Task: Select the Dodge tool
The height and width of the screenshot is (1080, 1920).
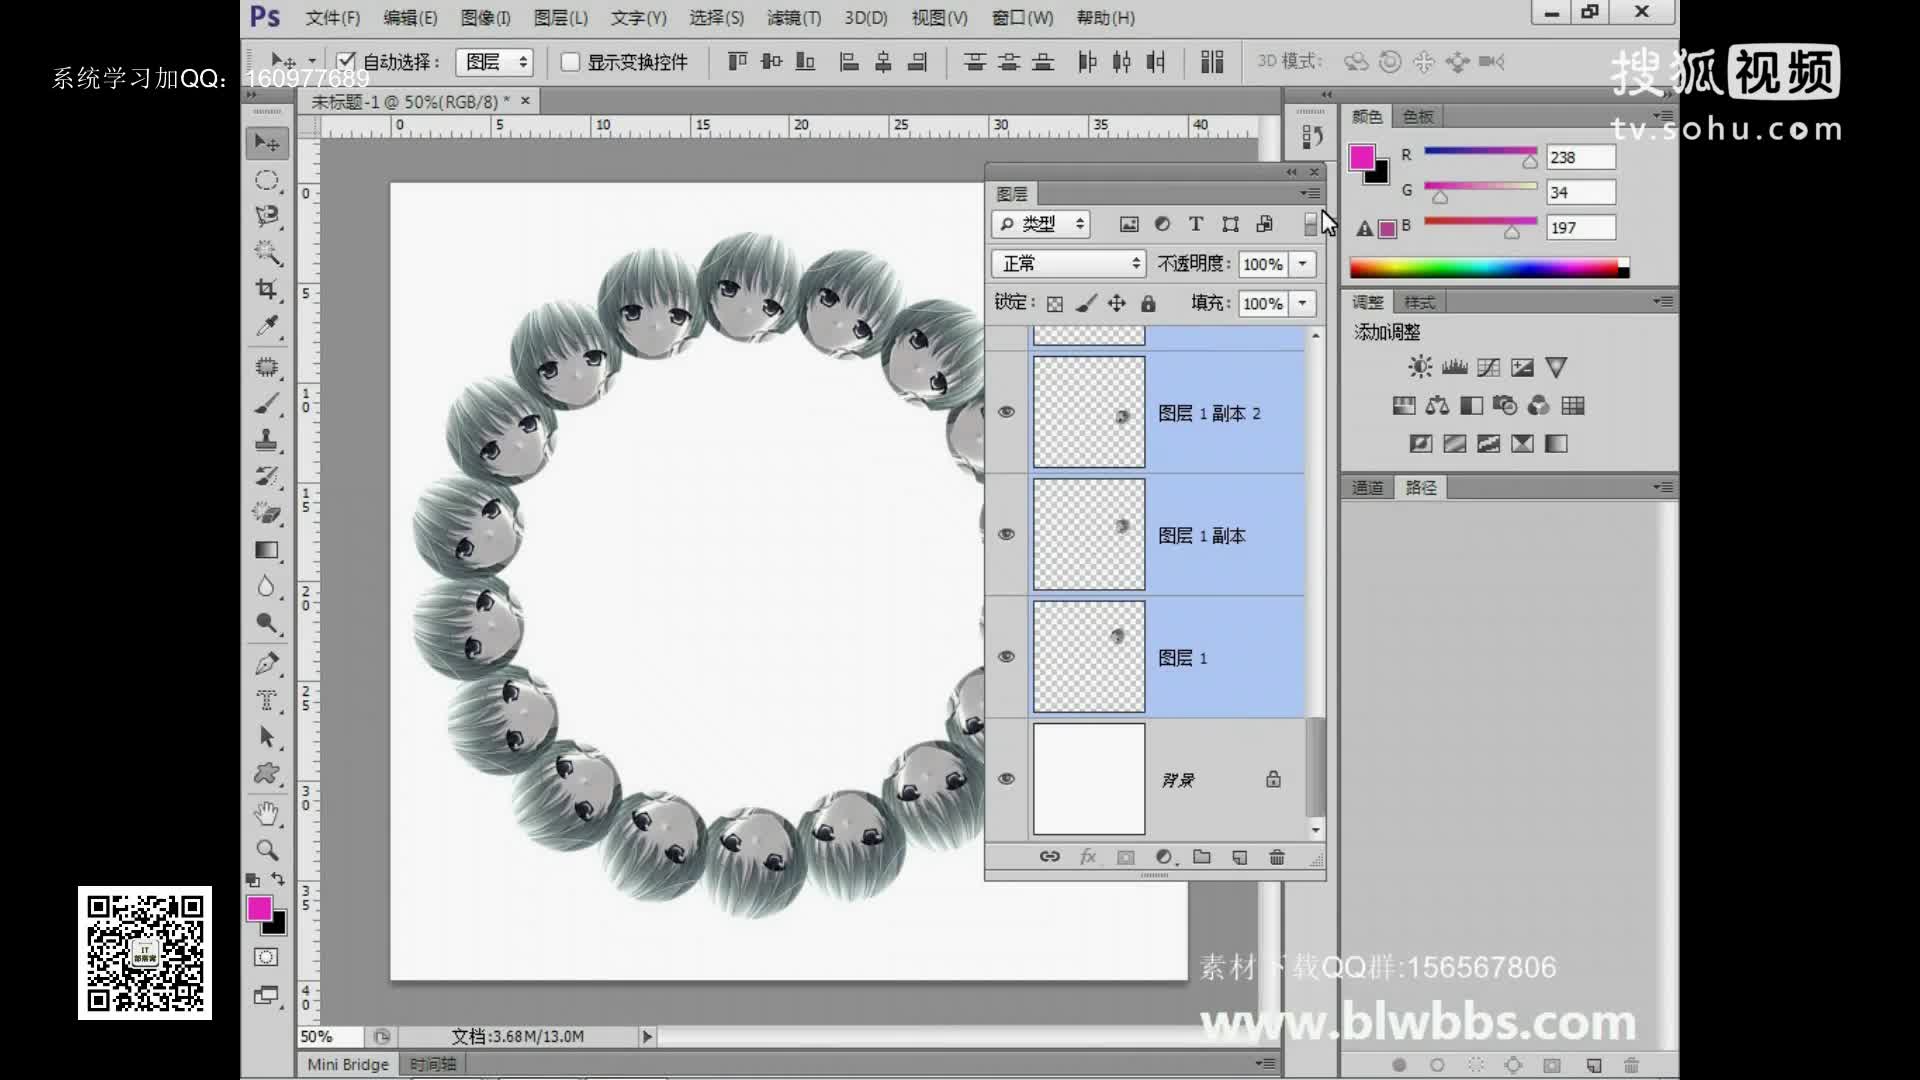Action: coord(267,622)
